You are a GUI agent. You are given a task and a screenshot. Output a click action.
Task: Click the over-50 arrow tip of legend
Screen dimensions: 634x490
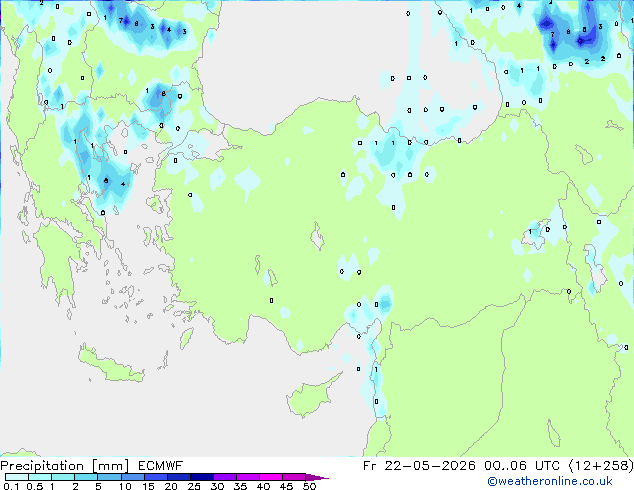317,477
